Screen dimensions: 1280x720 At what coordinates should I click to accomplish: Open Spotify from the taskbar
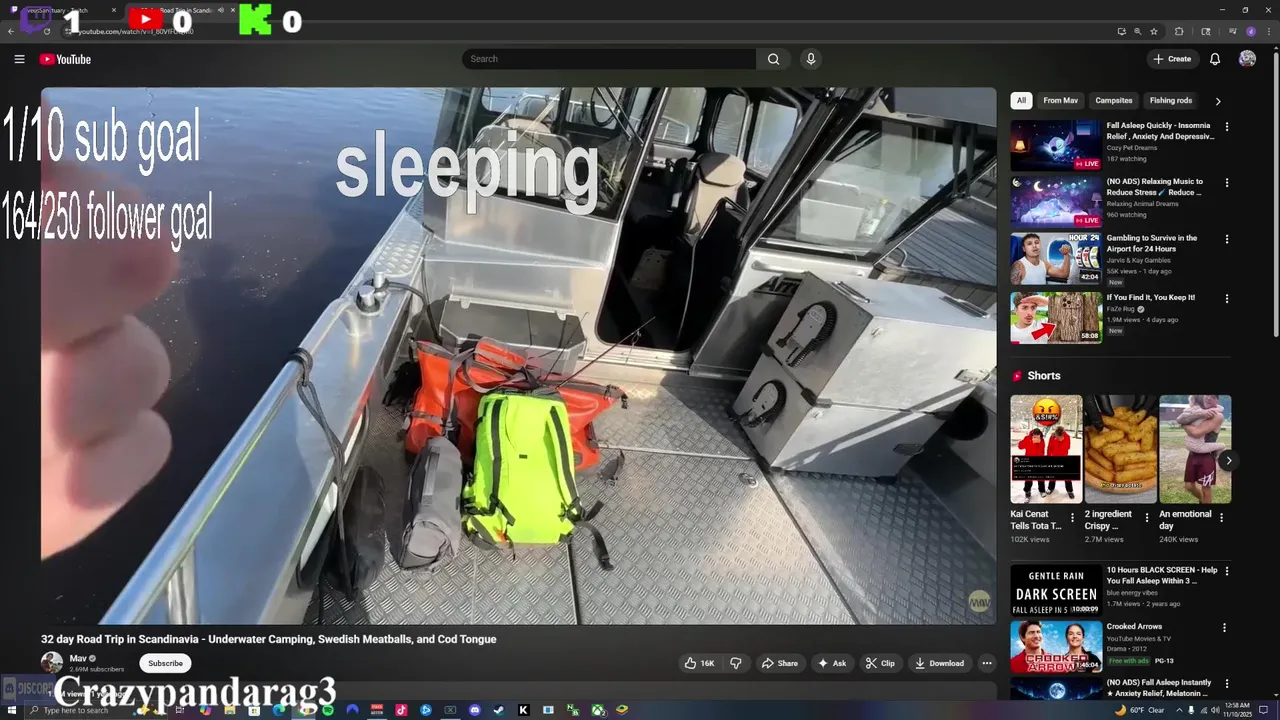(x=328, y=710)
